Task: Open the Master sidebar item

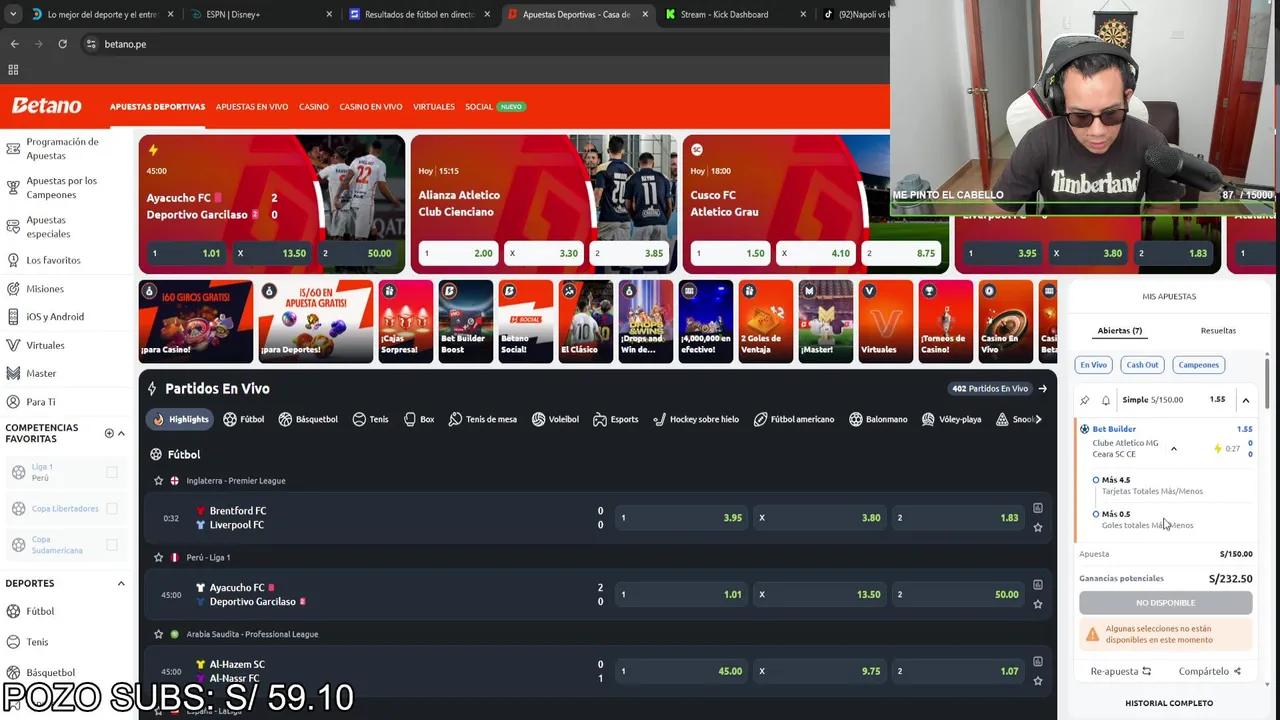Action: (41, 373)
